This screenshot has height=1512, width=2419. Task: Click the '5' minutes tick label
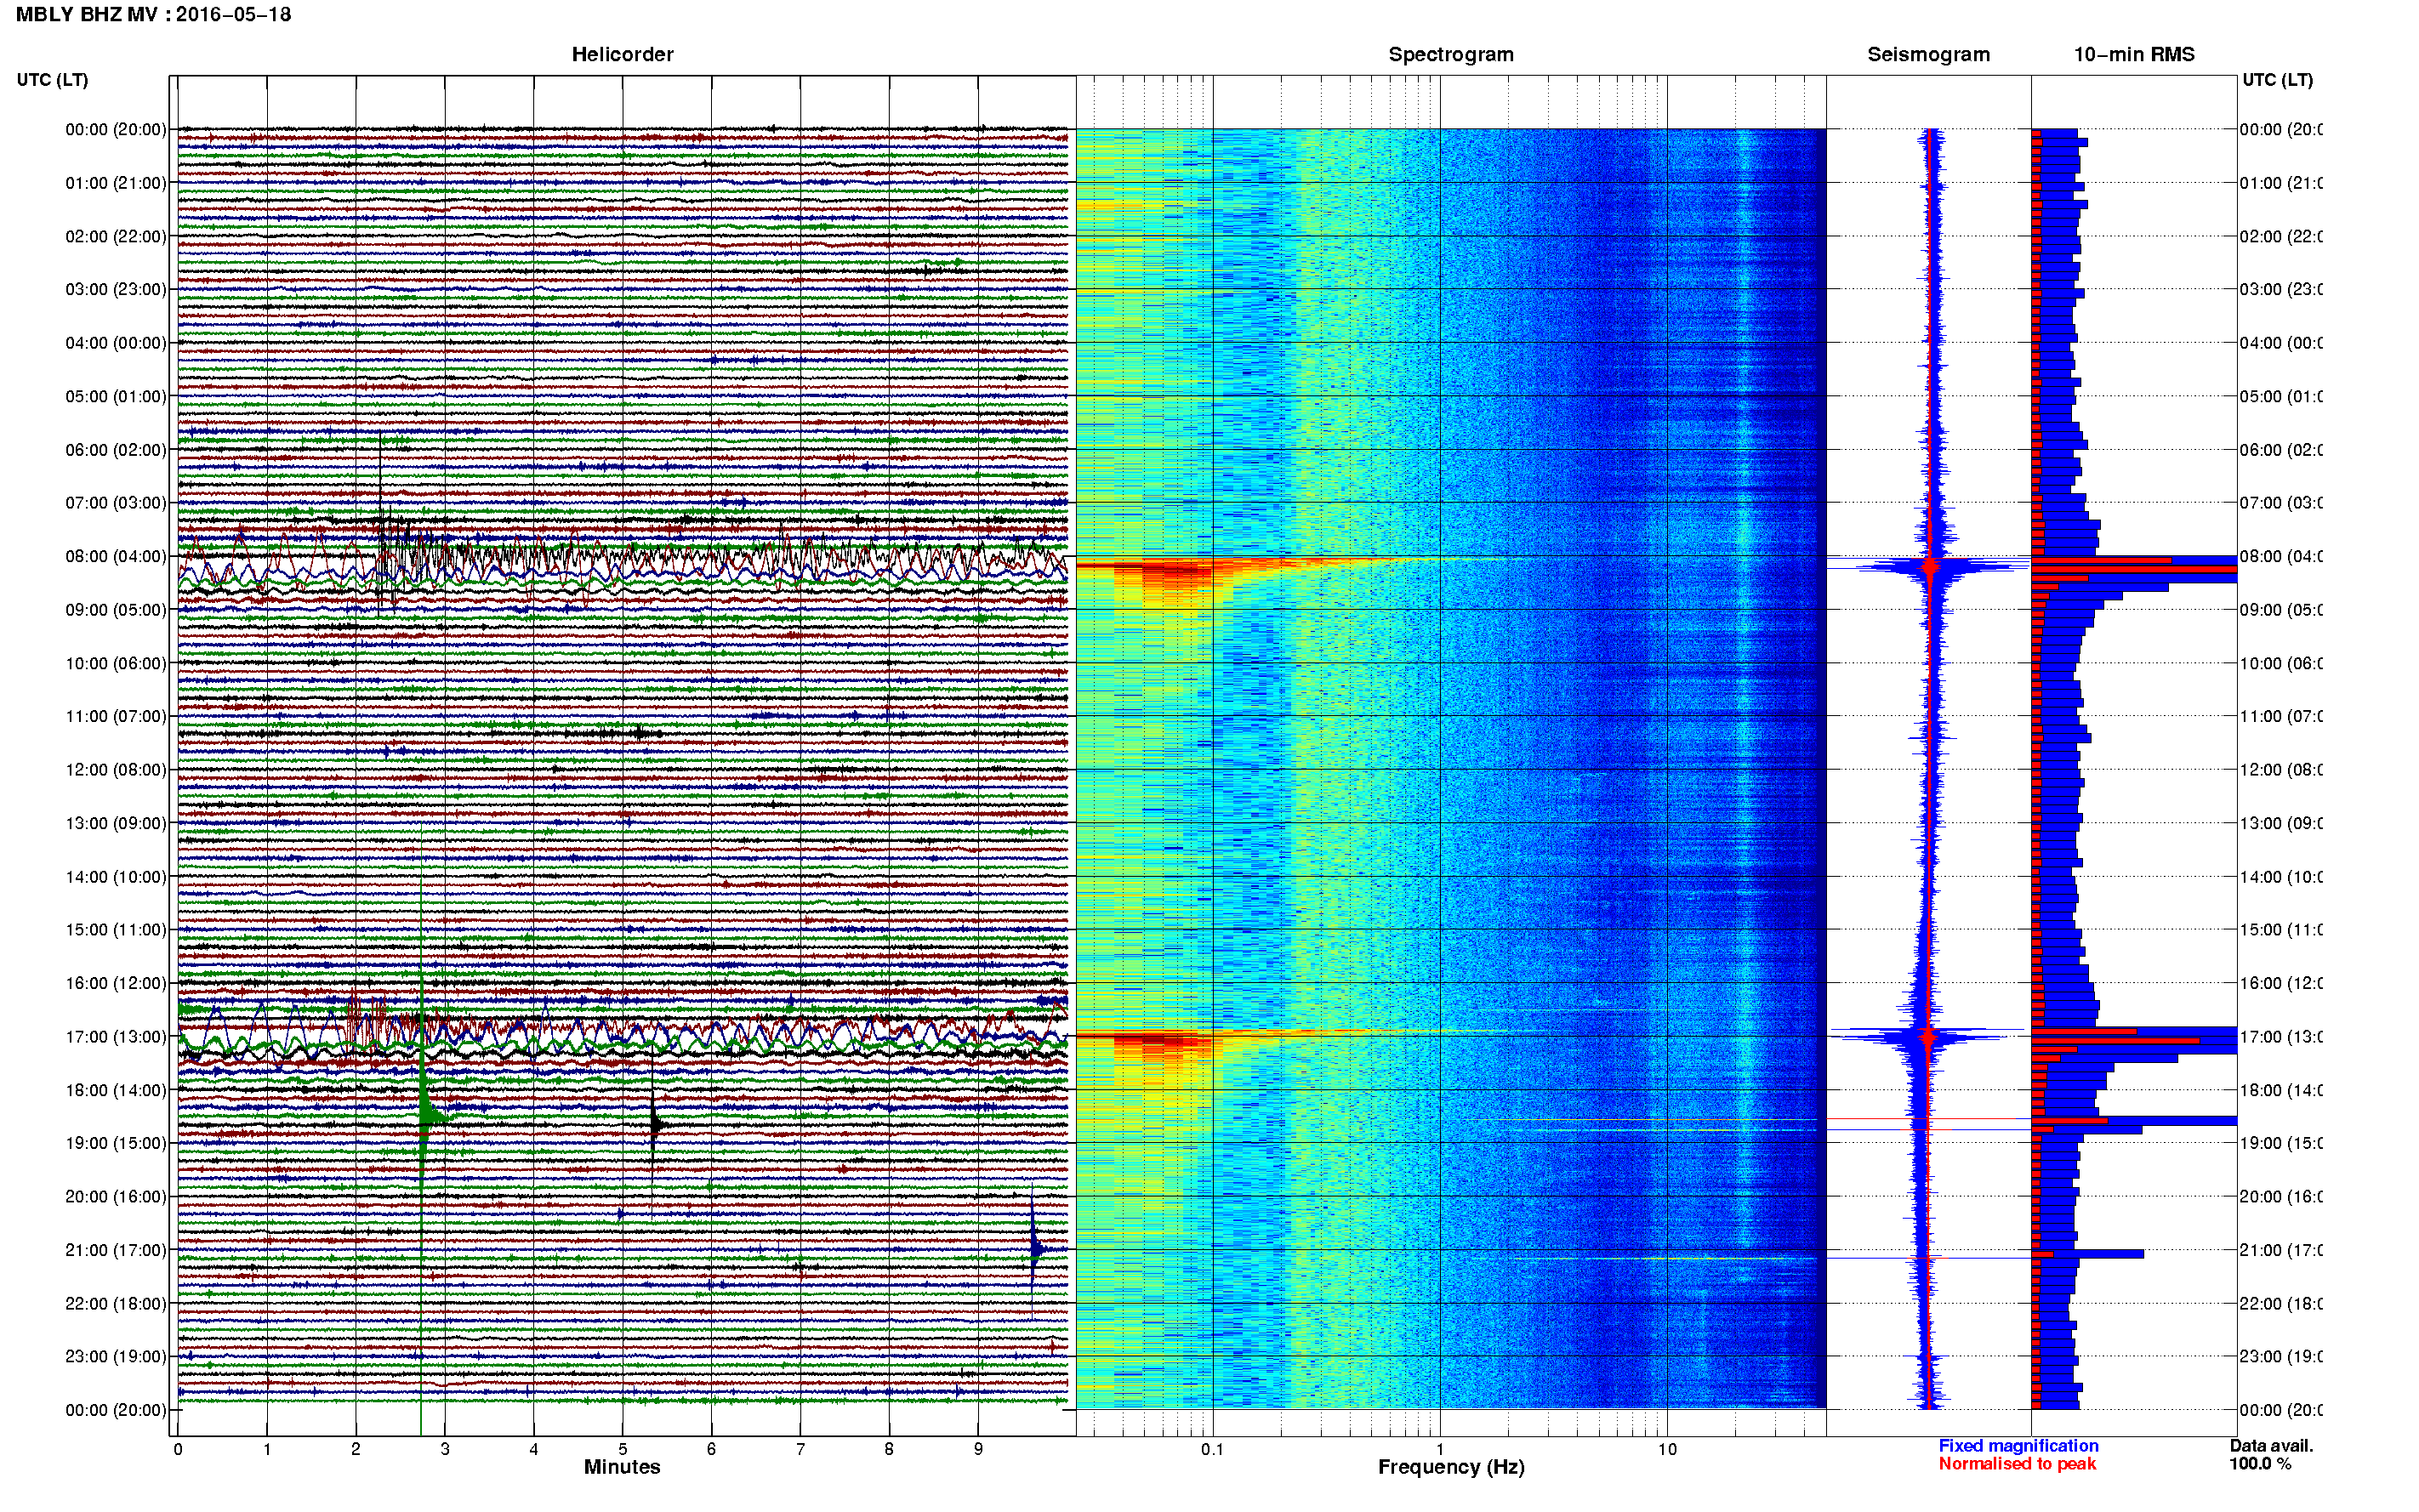coord(622,1449)
